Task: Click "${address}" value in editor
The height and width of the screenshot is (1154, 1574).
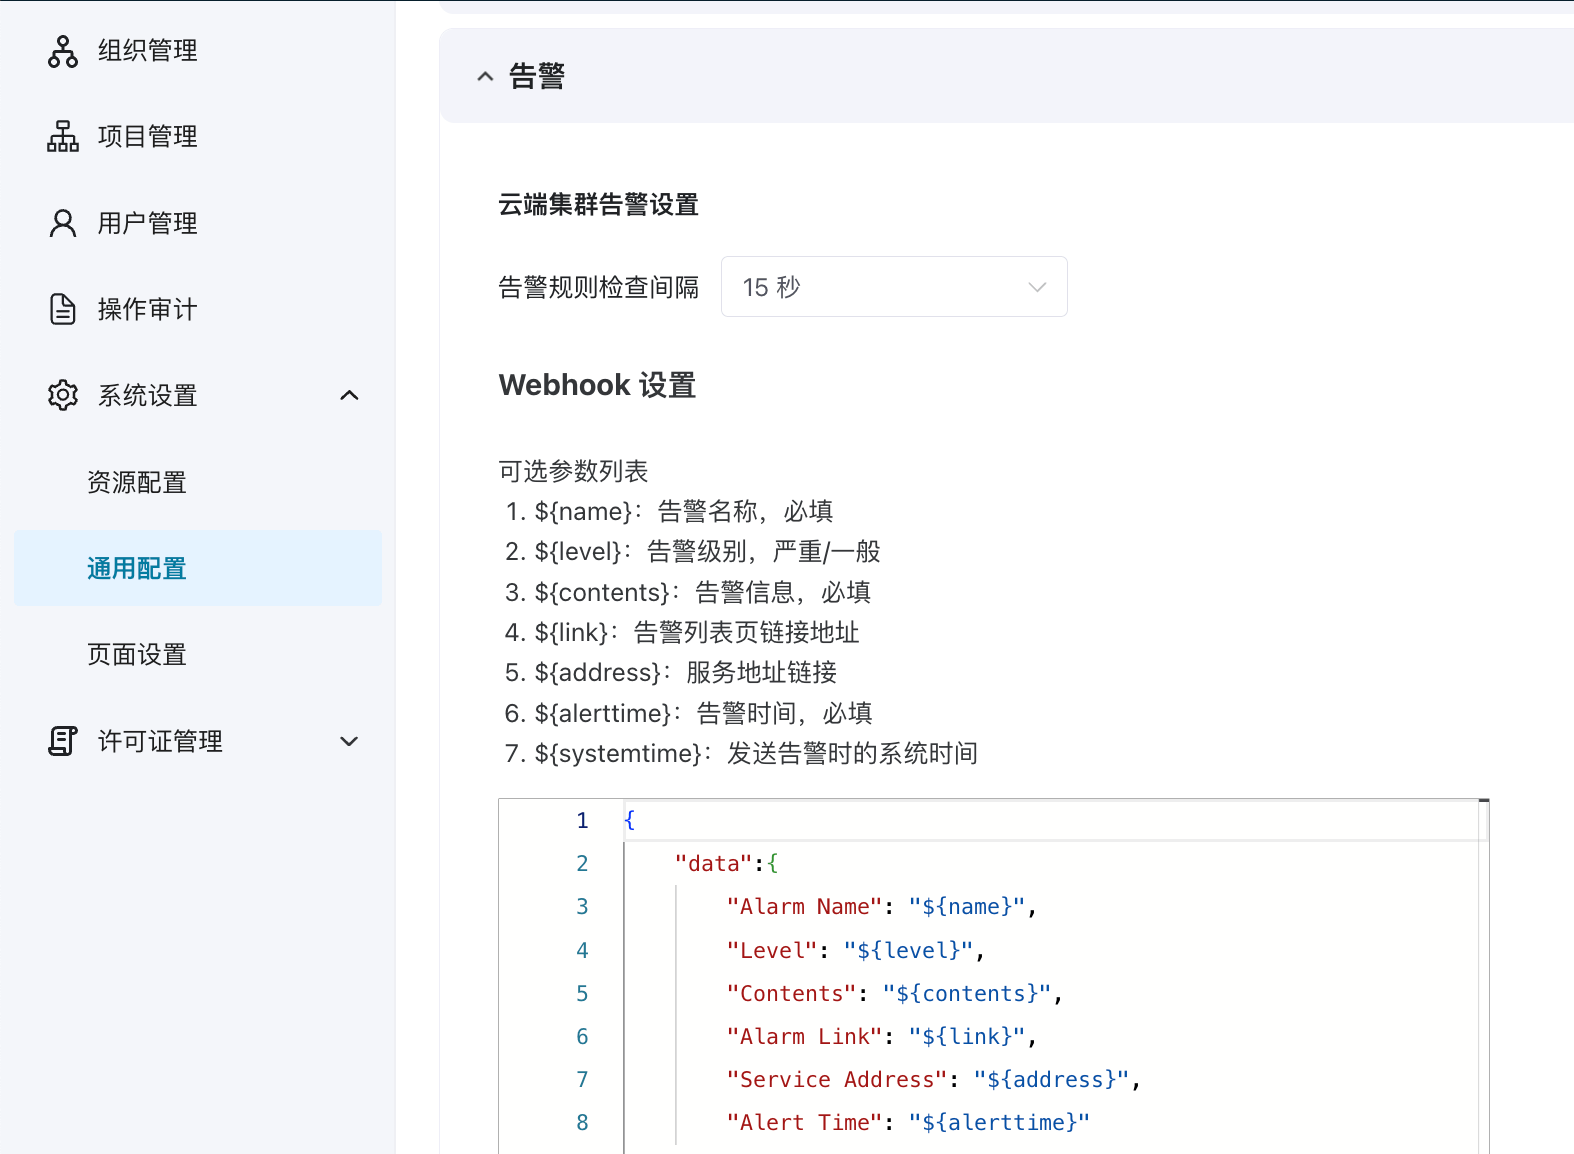Action: tap(1052, 1079)
